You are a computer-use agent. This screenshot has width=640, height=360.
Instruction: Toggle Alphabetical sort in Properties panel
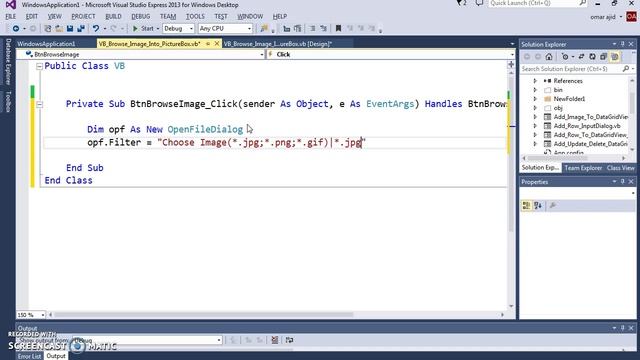[x=538, y=206]
